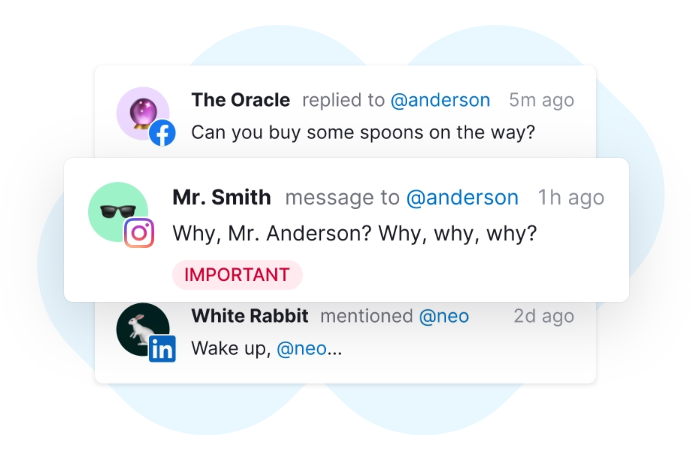Image resolution: width=691 pixels, height=451 pixels.
Task: Select the IMPORTANT tag badge
Action: coord(237,275)
